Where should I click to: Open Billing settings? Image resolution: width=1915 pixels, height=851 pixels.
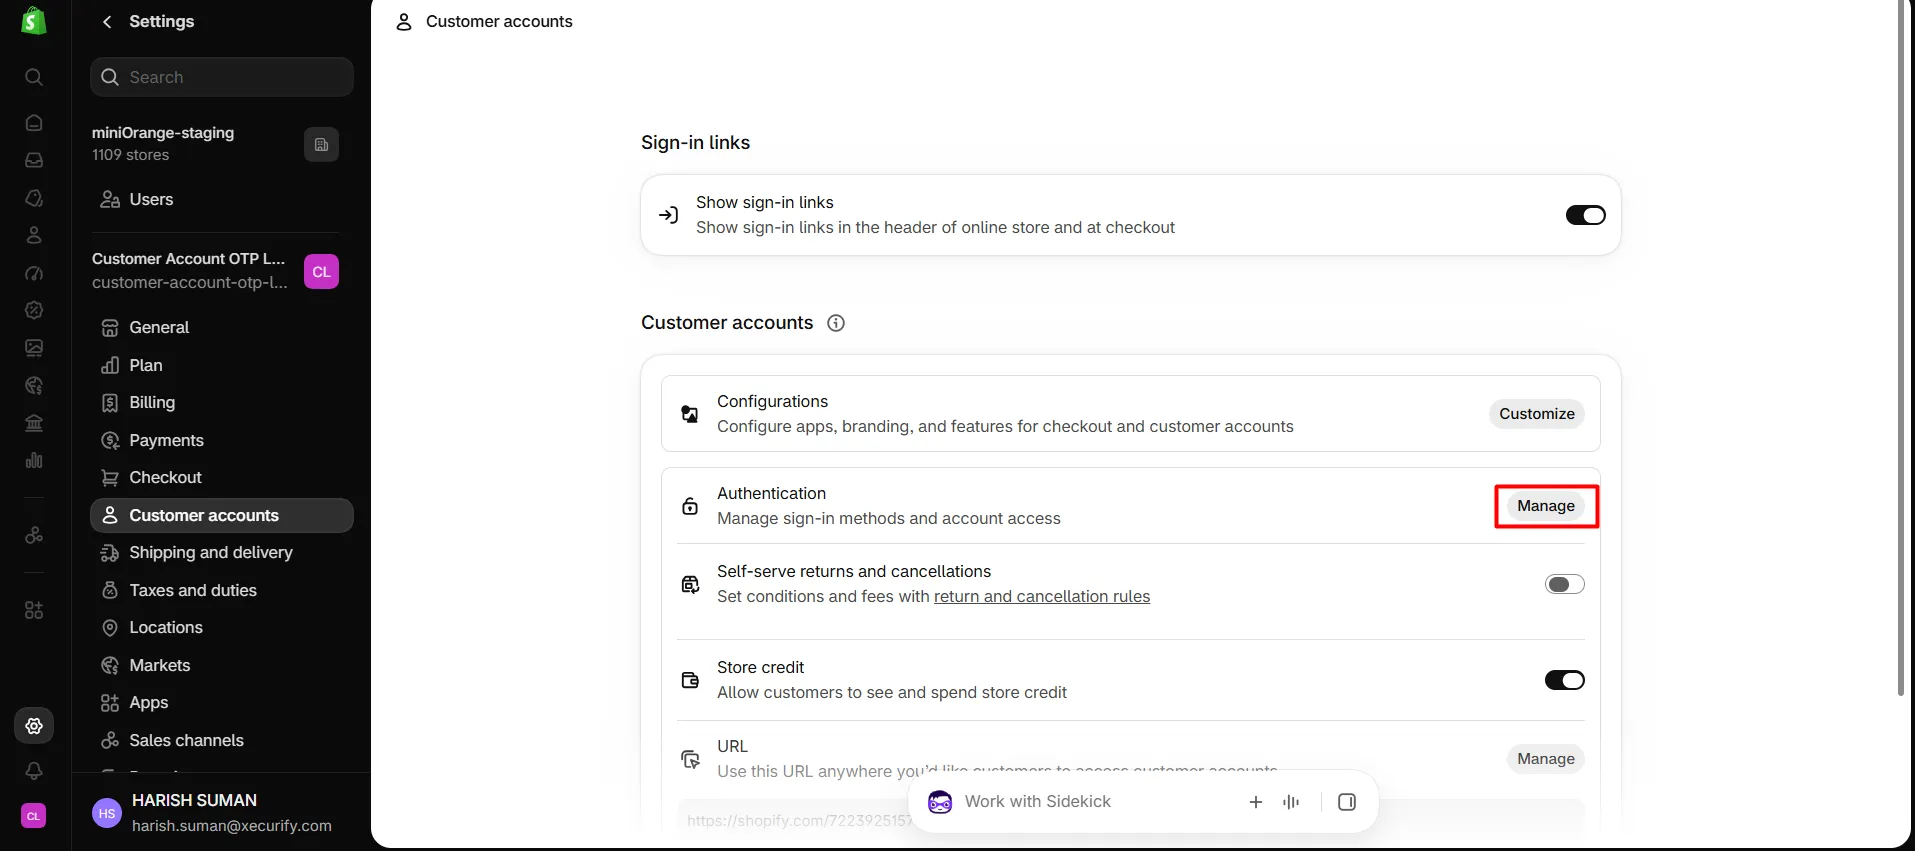point(221,403)
